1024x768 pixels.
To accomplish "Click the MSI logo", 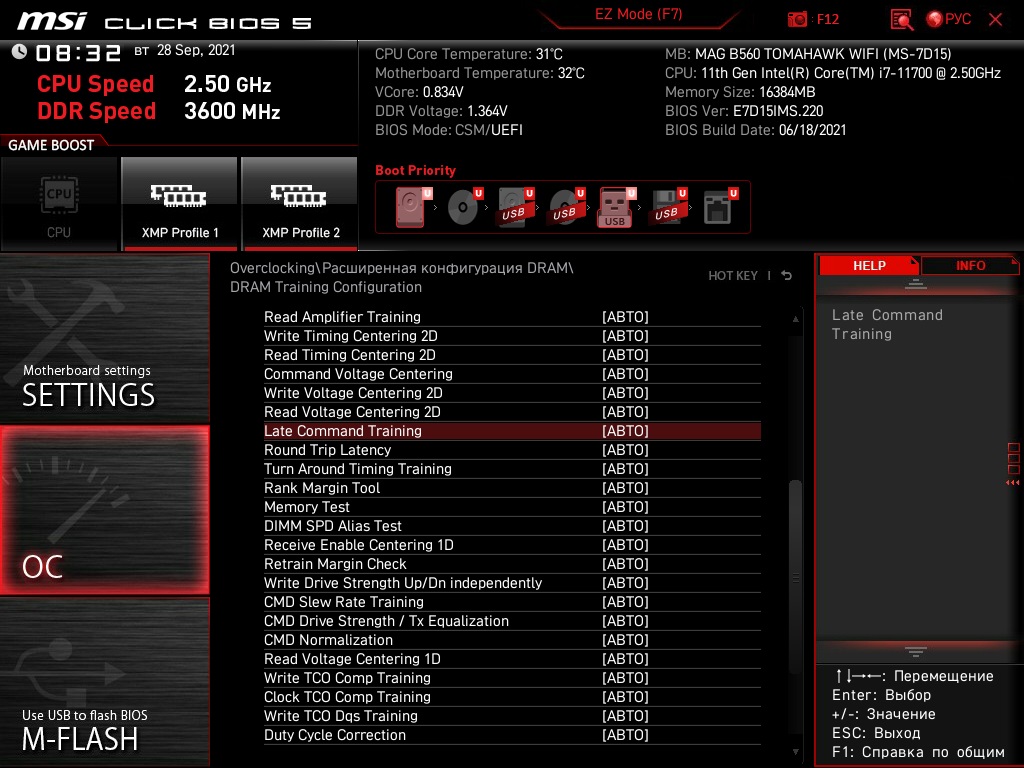I will tap(52, 21).
